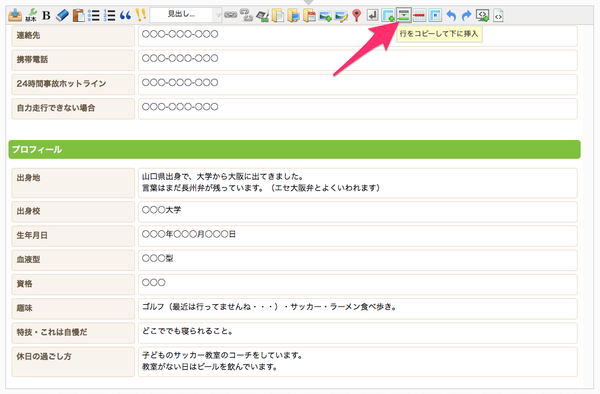Click the text どこででも寝られること。
This screenshot has width=600, height=394.
[x=188, y=331]
